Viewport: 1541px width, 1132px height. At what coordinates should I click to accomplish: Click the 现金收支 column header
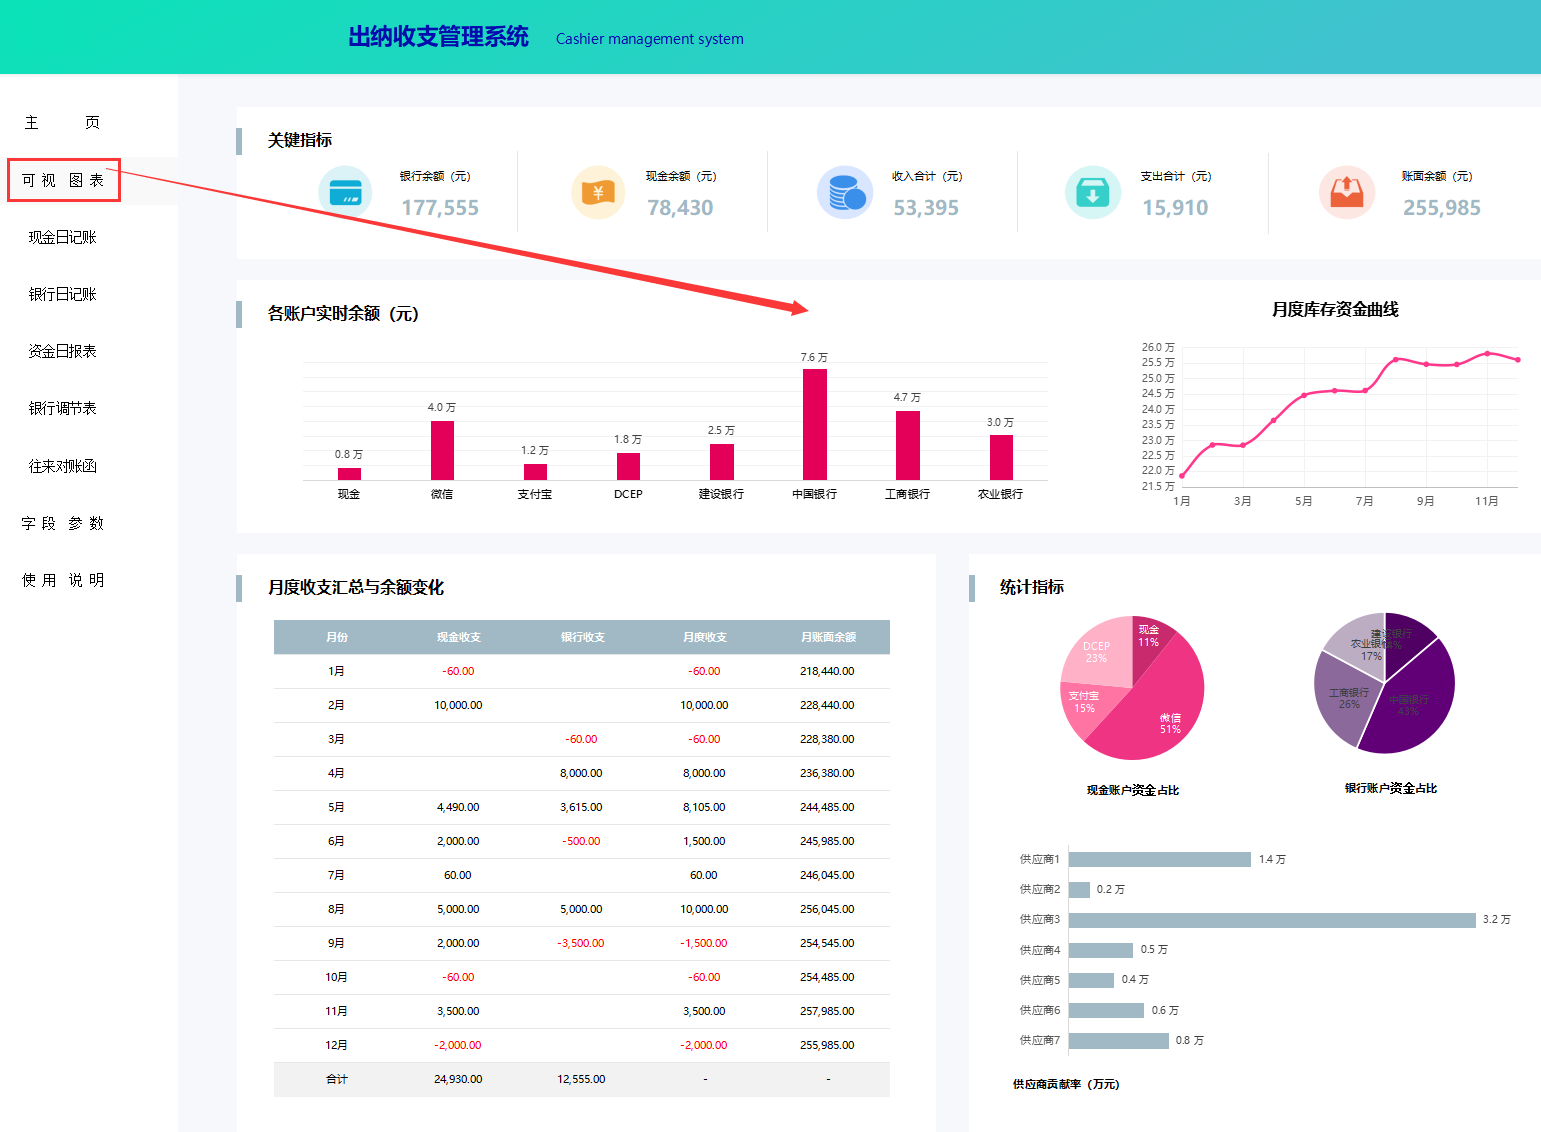click(459, 637)
